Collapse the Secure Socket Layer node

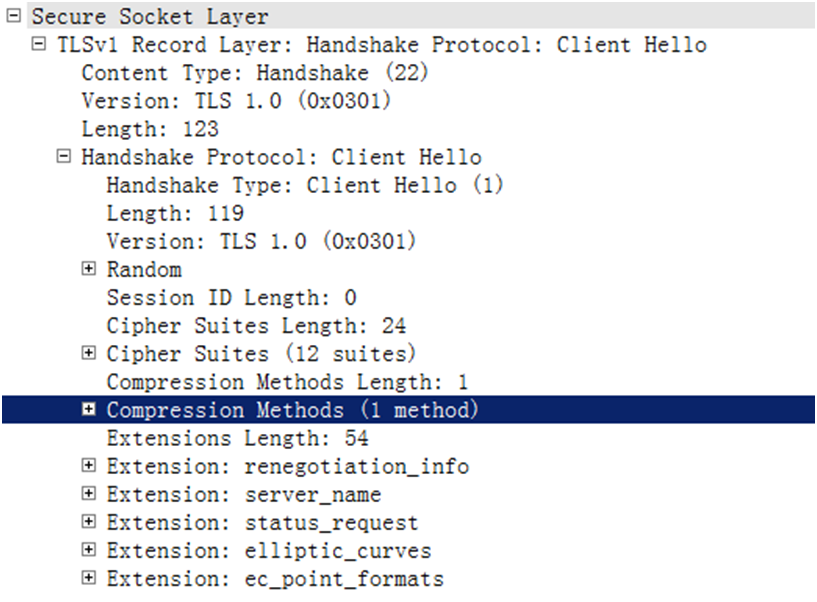click(x=14, y=17)
